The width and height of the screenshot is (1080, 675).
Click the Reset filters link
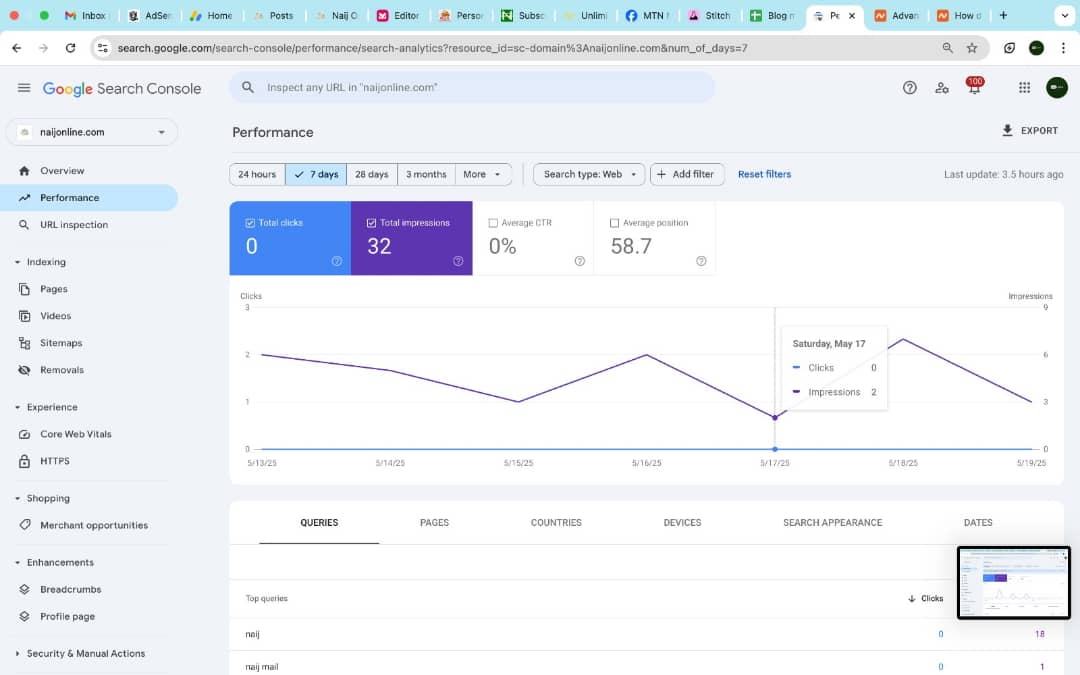point(764,174)
